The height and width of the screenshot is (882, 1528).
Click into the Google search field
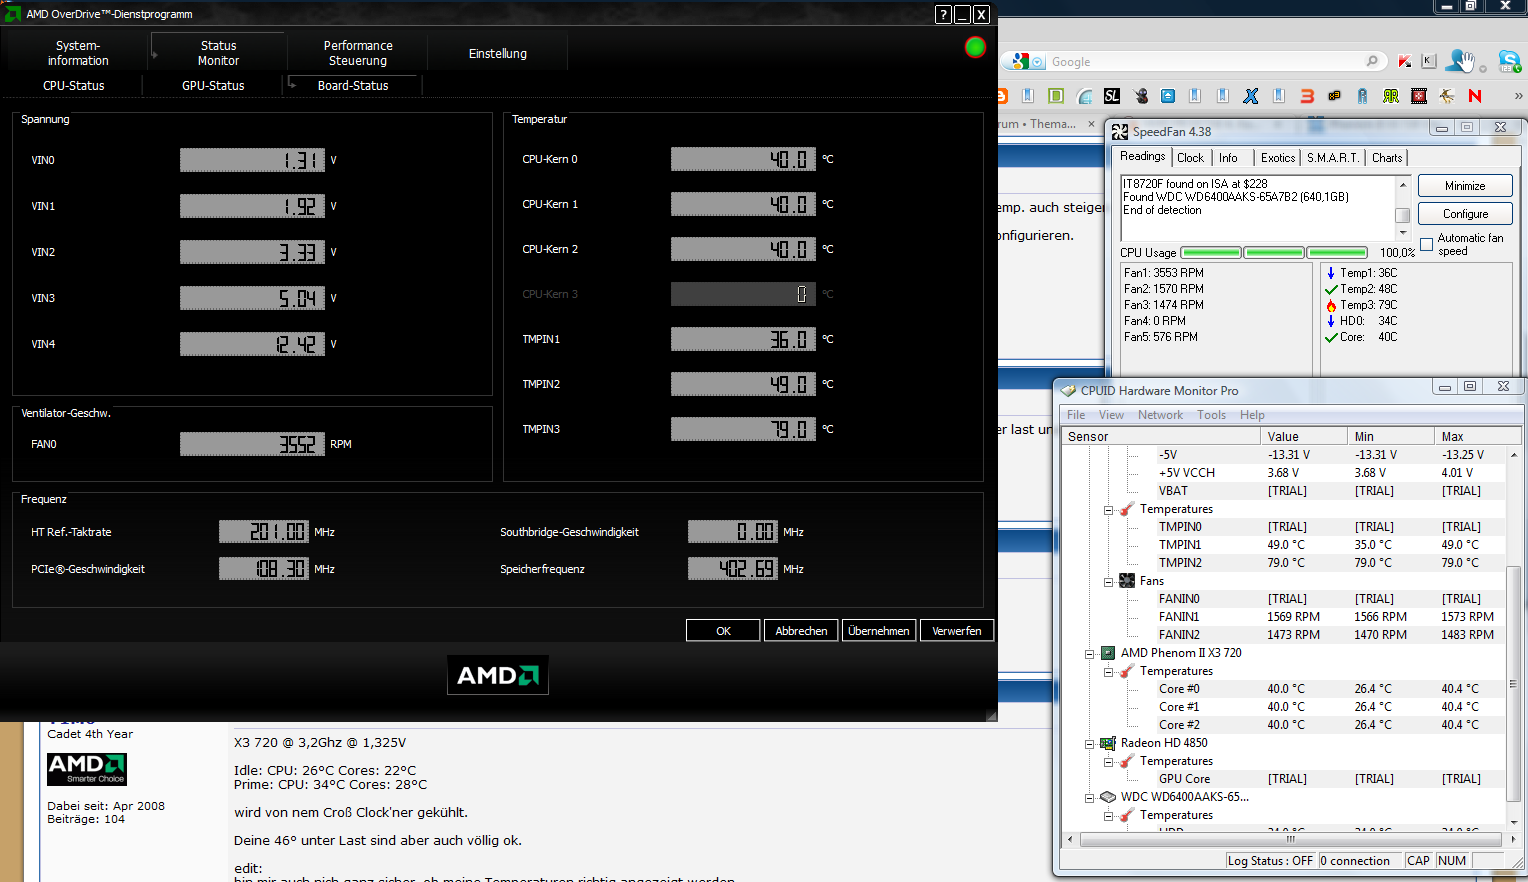pyautogui.click(x=1205, y=62)
